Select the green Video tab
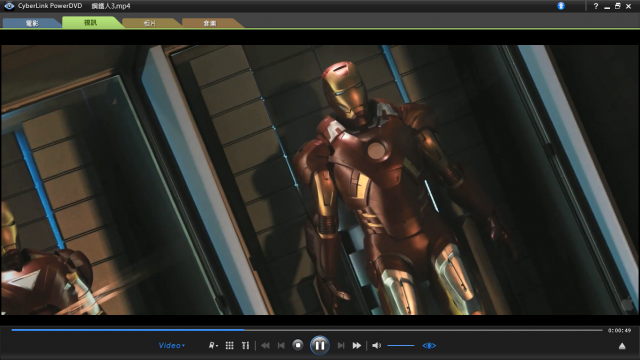This screenshot has height=360, width=640. pos(91,22)
